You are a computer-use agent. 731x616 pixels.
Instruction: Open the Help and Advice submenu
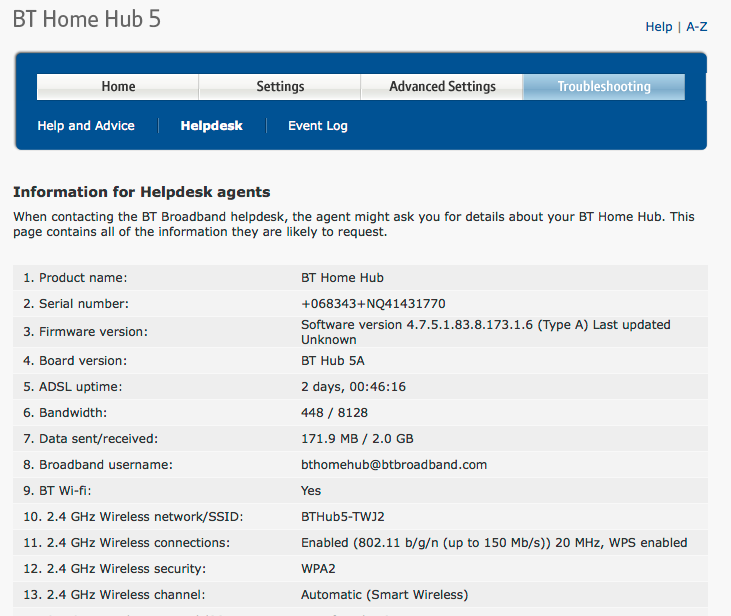coord(86,125)
